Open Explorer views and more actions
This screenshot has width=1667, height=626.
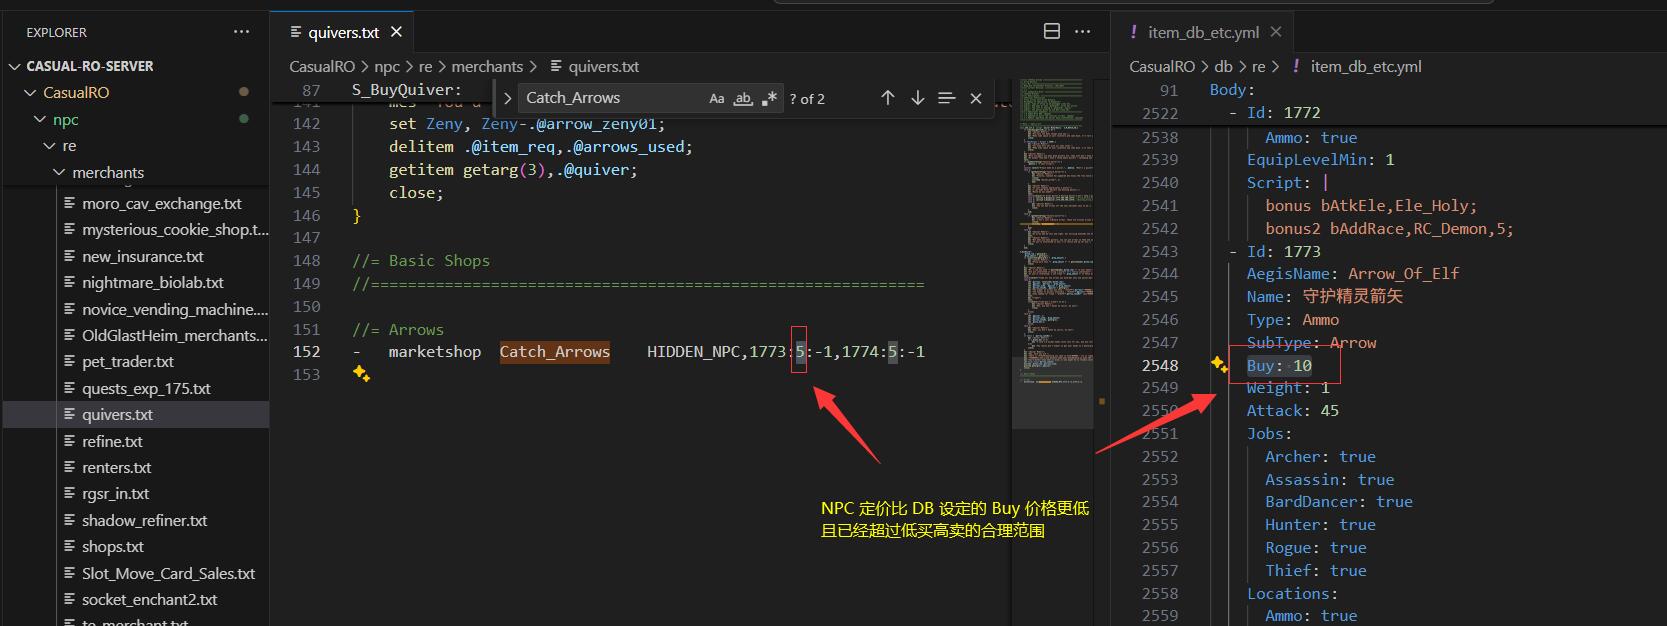point(241,32)
